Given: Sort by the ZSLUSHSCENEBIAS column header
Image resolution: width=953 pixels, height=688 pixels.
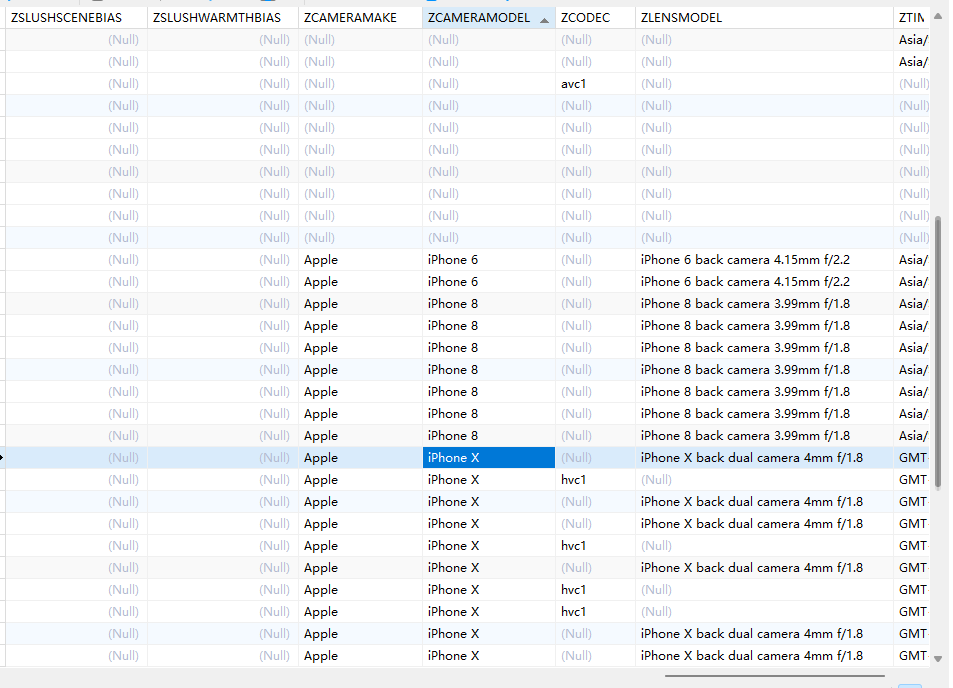Looking at the screenshot, I should pyautogui.click(x=77, y=18).
